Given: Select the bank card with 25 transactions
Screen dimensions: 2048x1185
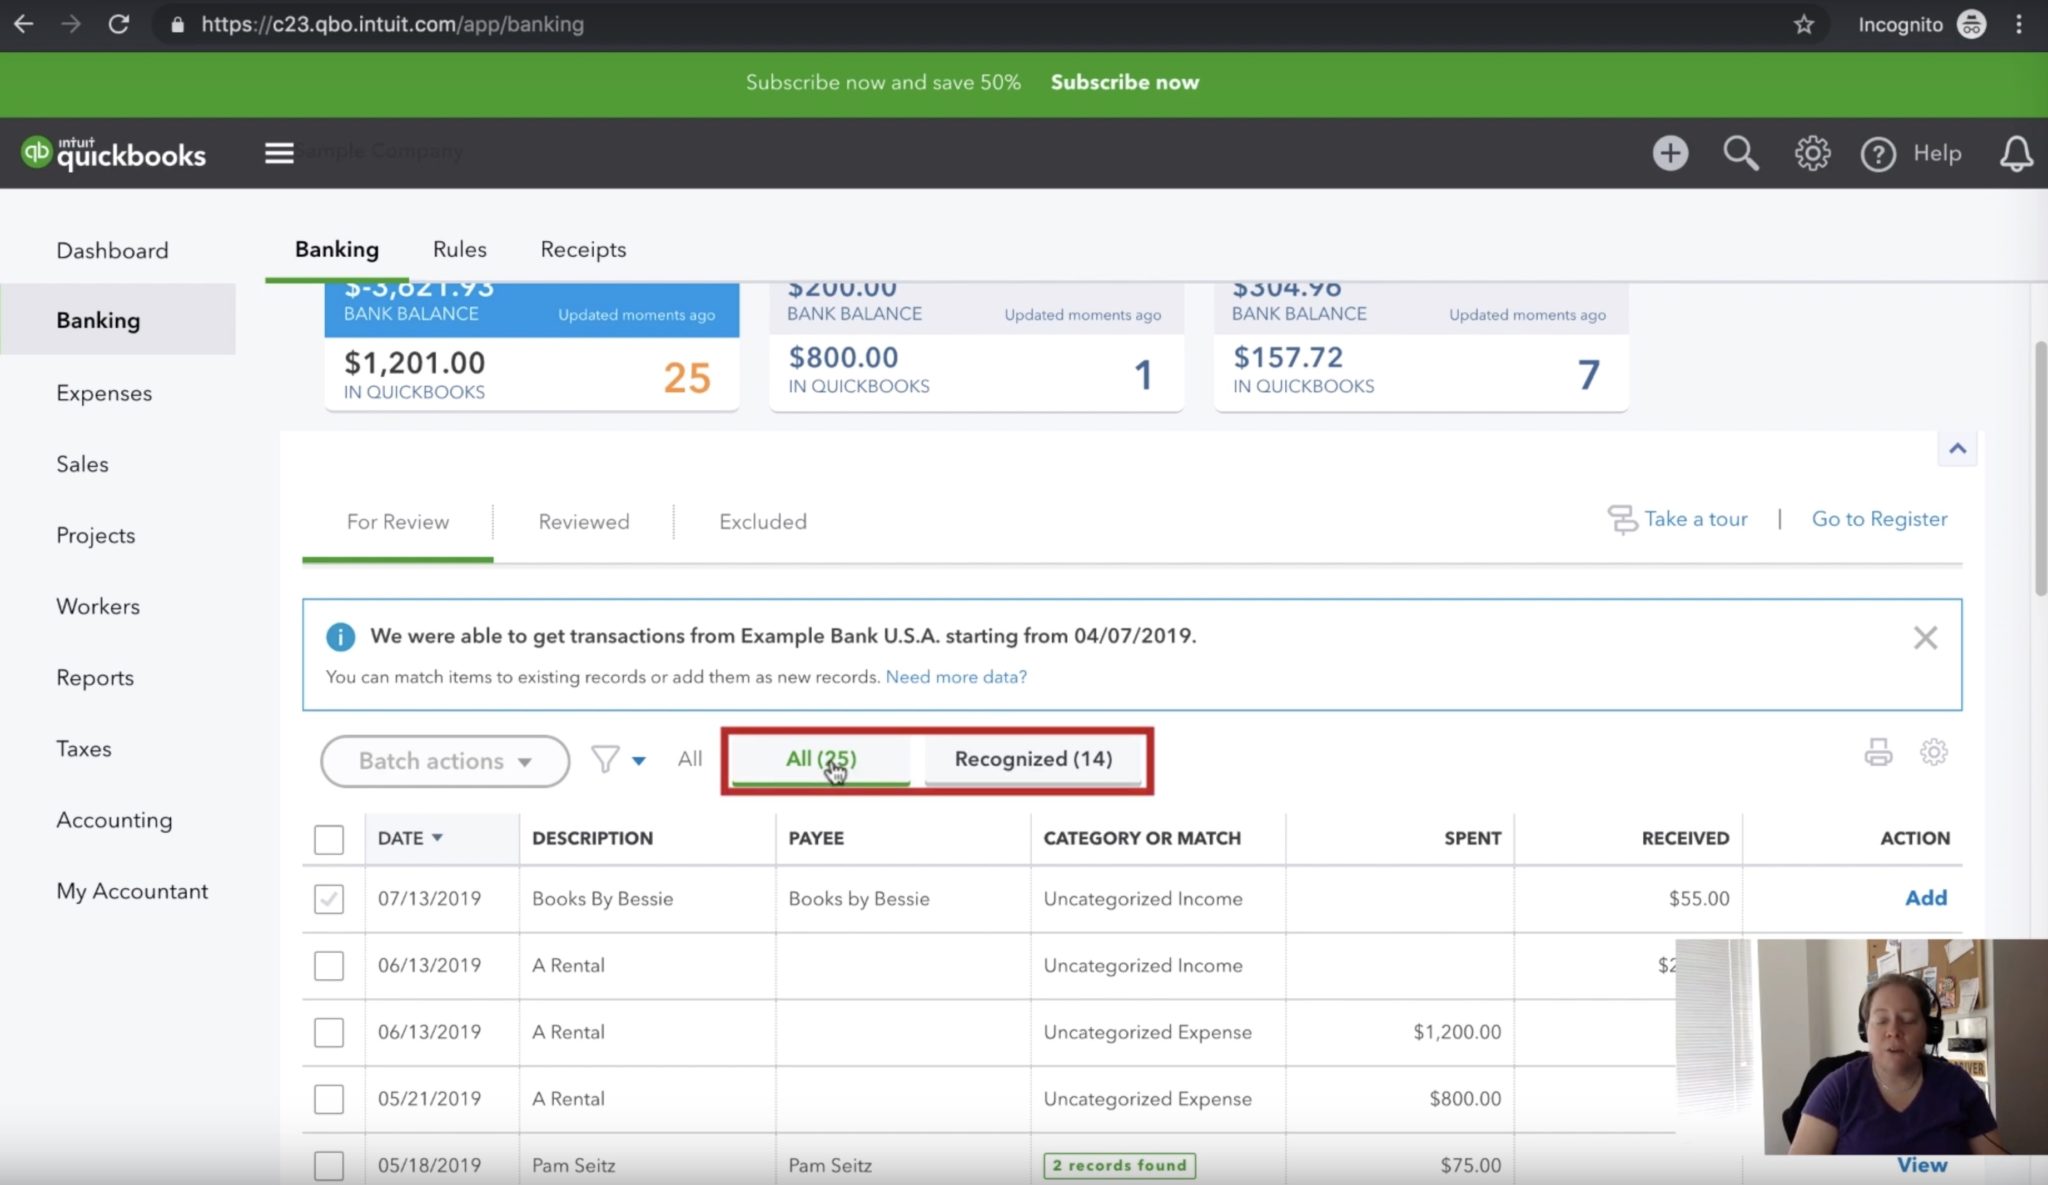Looking at the screenshot, I should pos(532,345).
